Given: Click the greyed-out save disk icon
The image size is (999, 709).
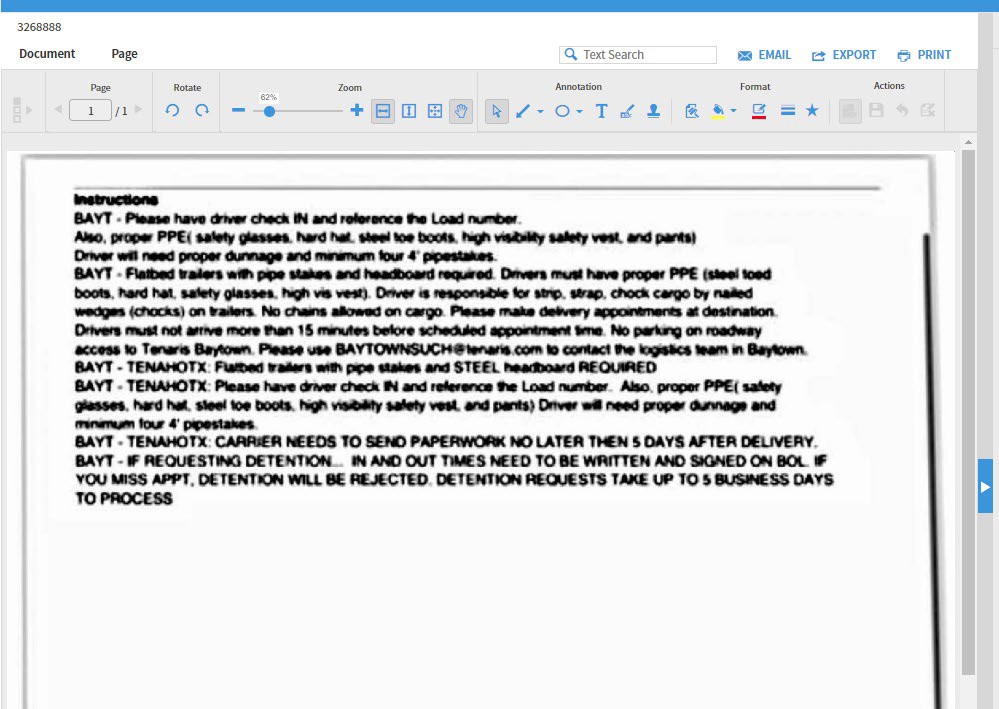Looking at the screenshot, I should pyautogui.click(x=877, y=110).
